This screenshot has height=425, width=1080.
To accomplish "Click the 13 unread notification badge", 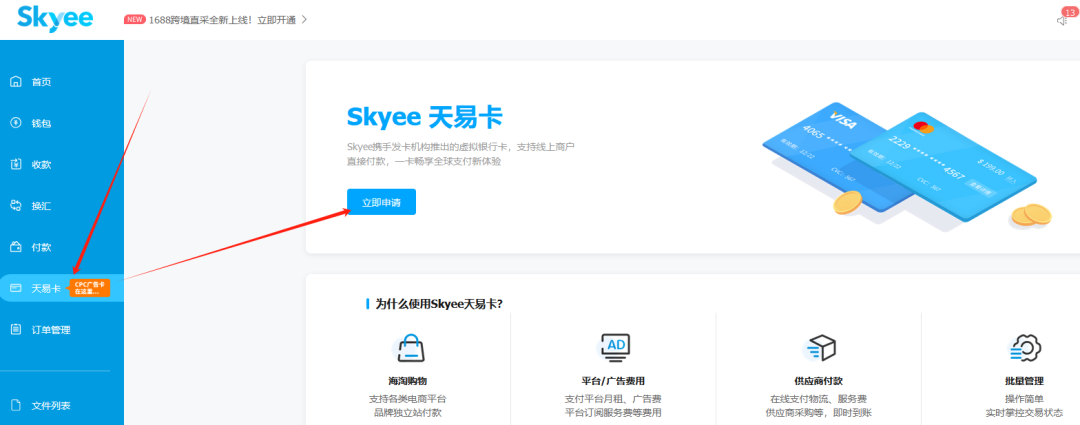I will point(1070,12).
